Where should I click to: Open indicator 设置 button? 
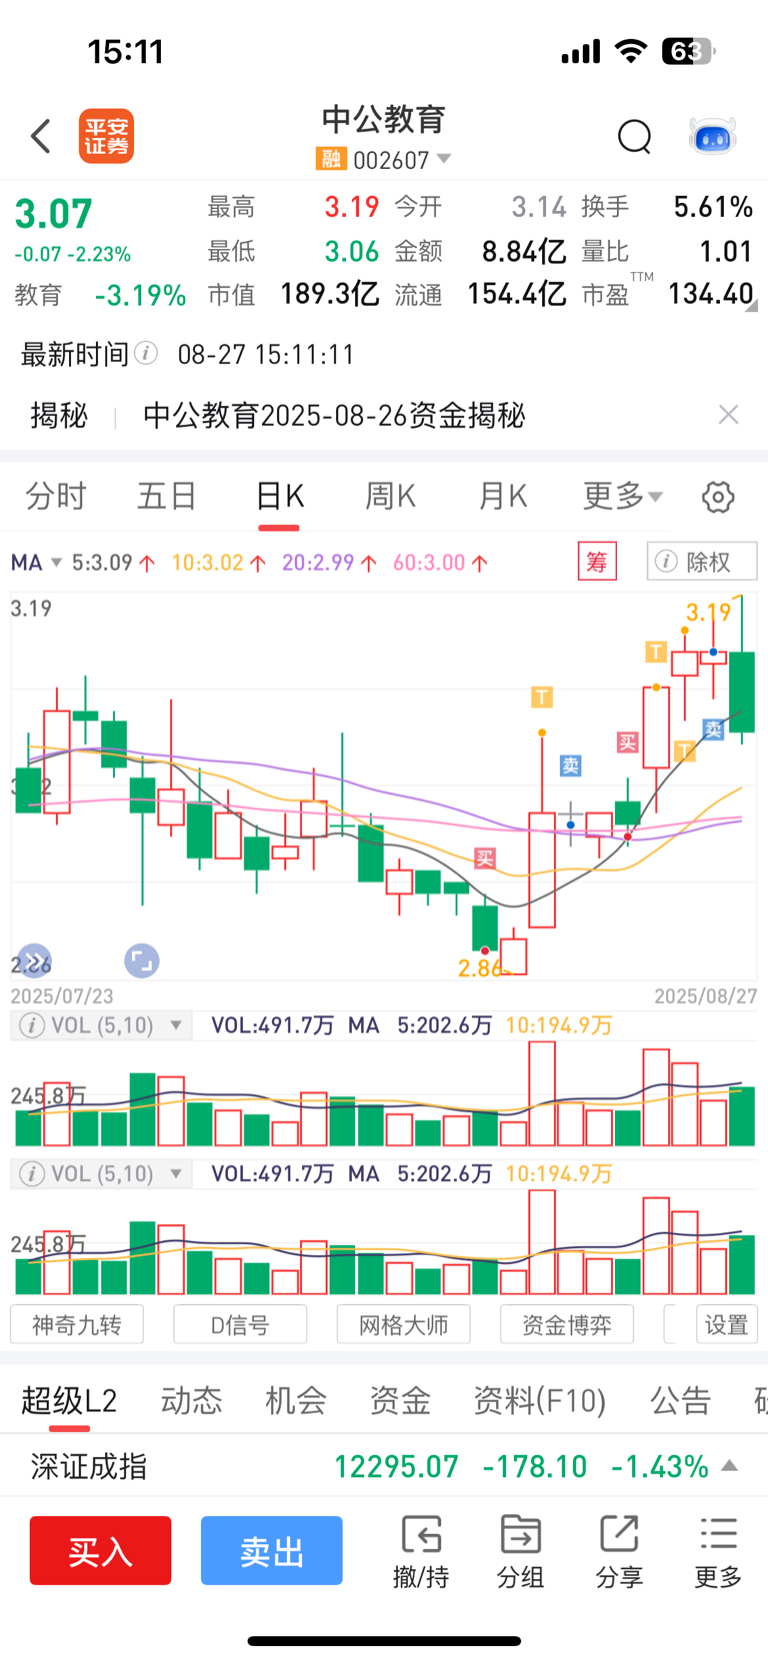[x=726, y=1325]
